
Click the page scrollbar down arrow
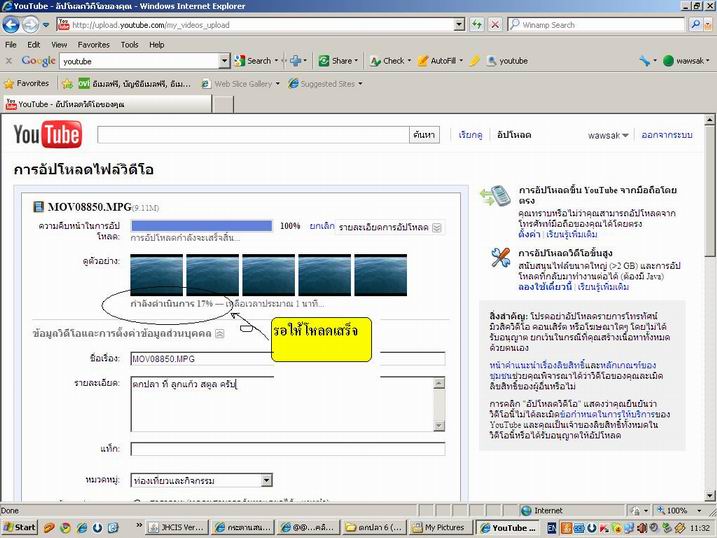pos(710,495)
